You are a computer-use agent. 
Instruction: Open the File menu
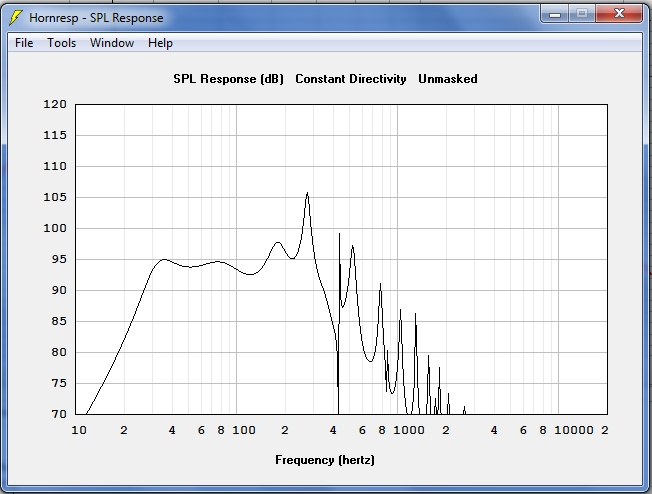[24, 43]
